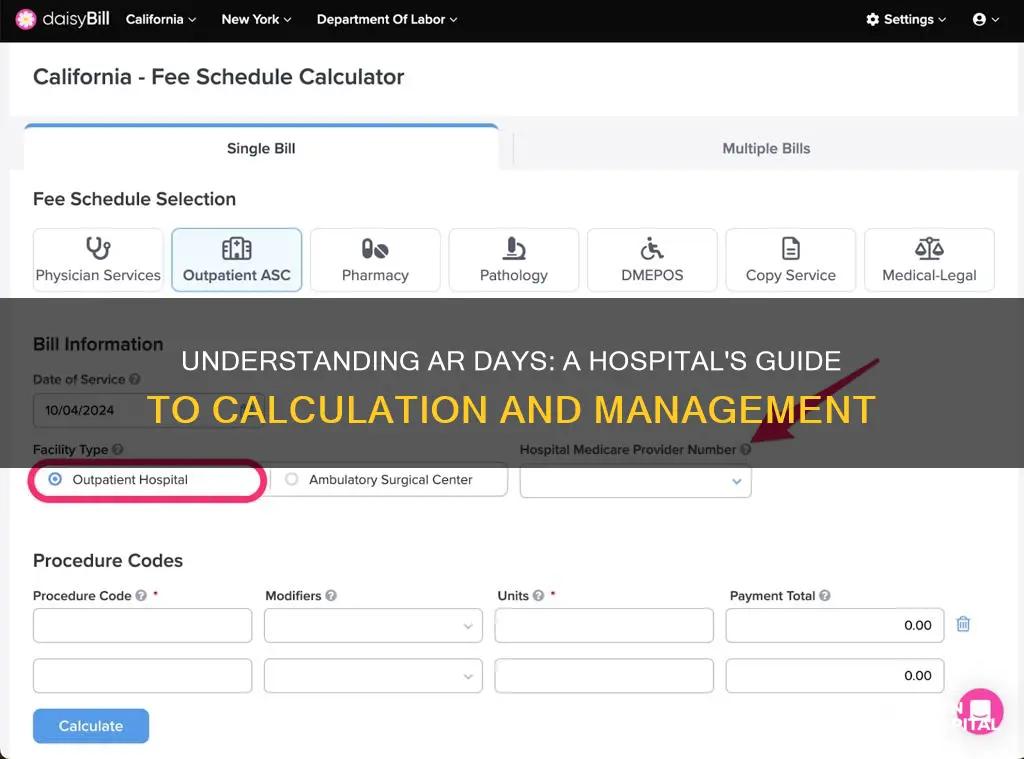Click the Modifiers help icon
This screenshot has height=759, width=1024.
(x=331, y=596)
